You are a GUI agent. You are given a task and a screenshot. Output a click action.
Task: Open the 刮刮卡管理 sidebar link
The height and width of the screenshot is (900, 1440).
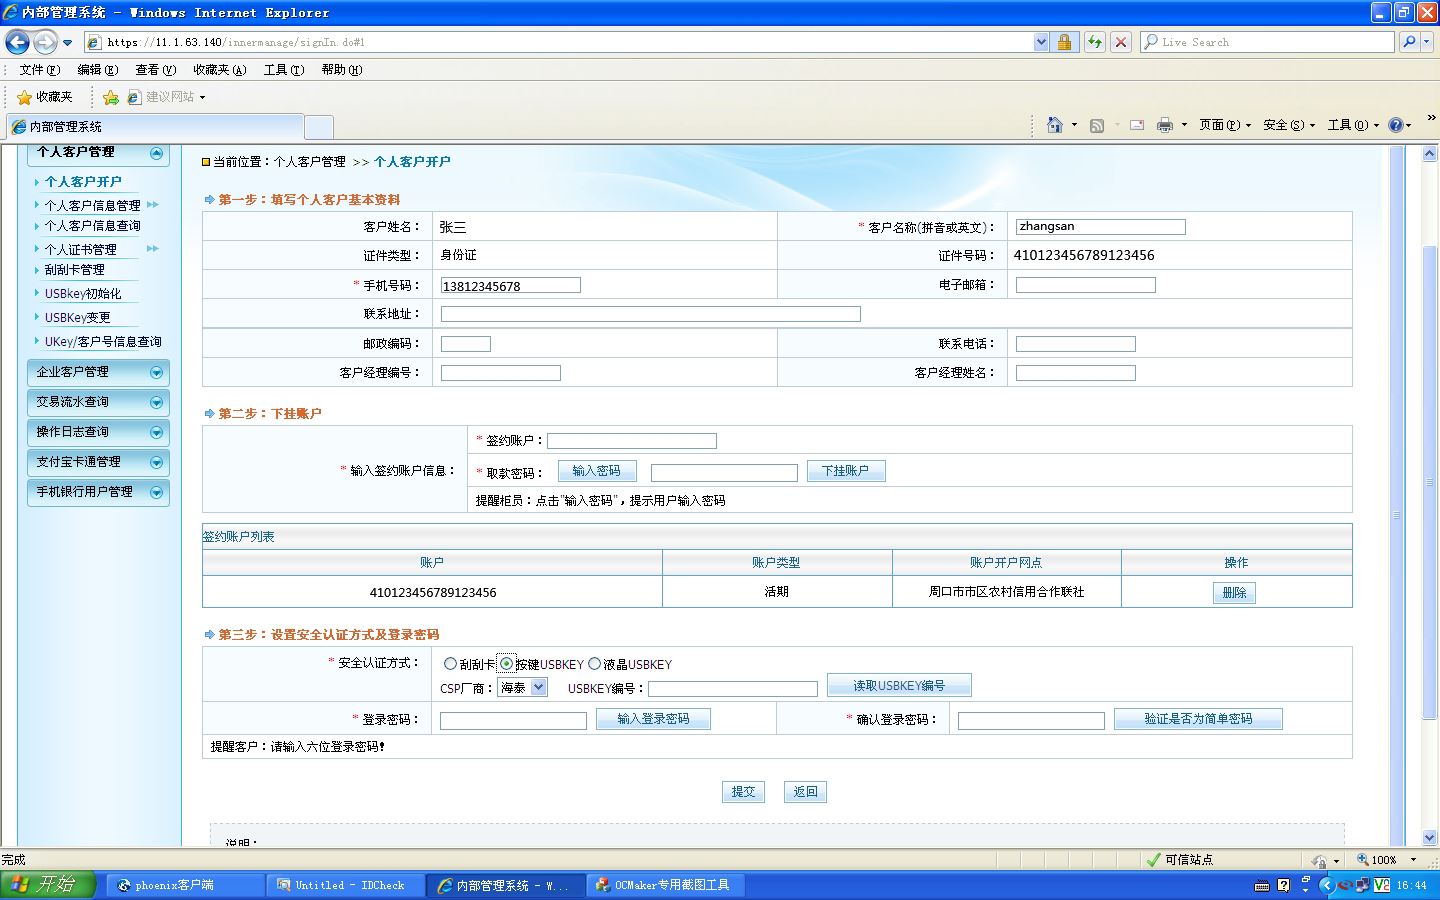click(x=74, y=270)
